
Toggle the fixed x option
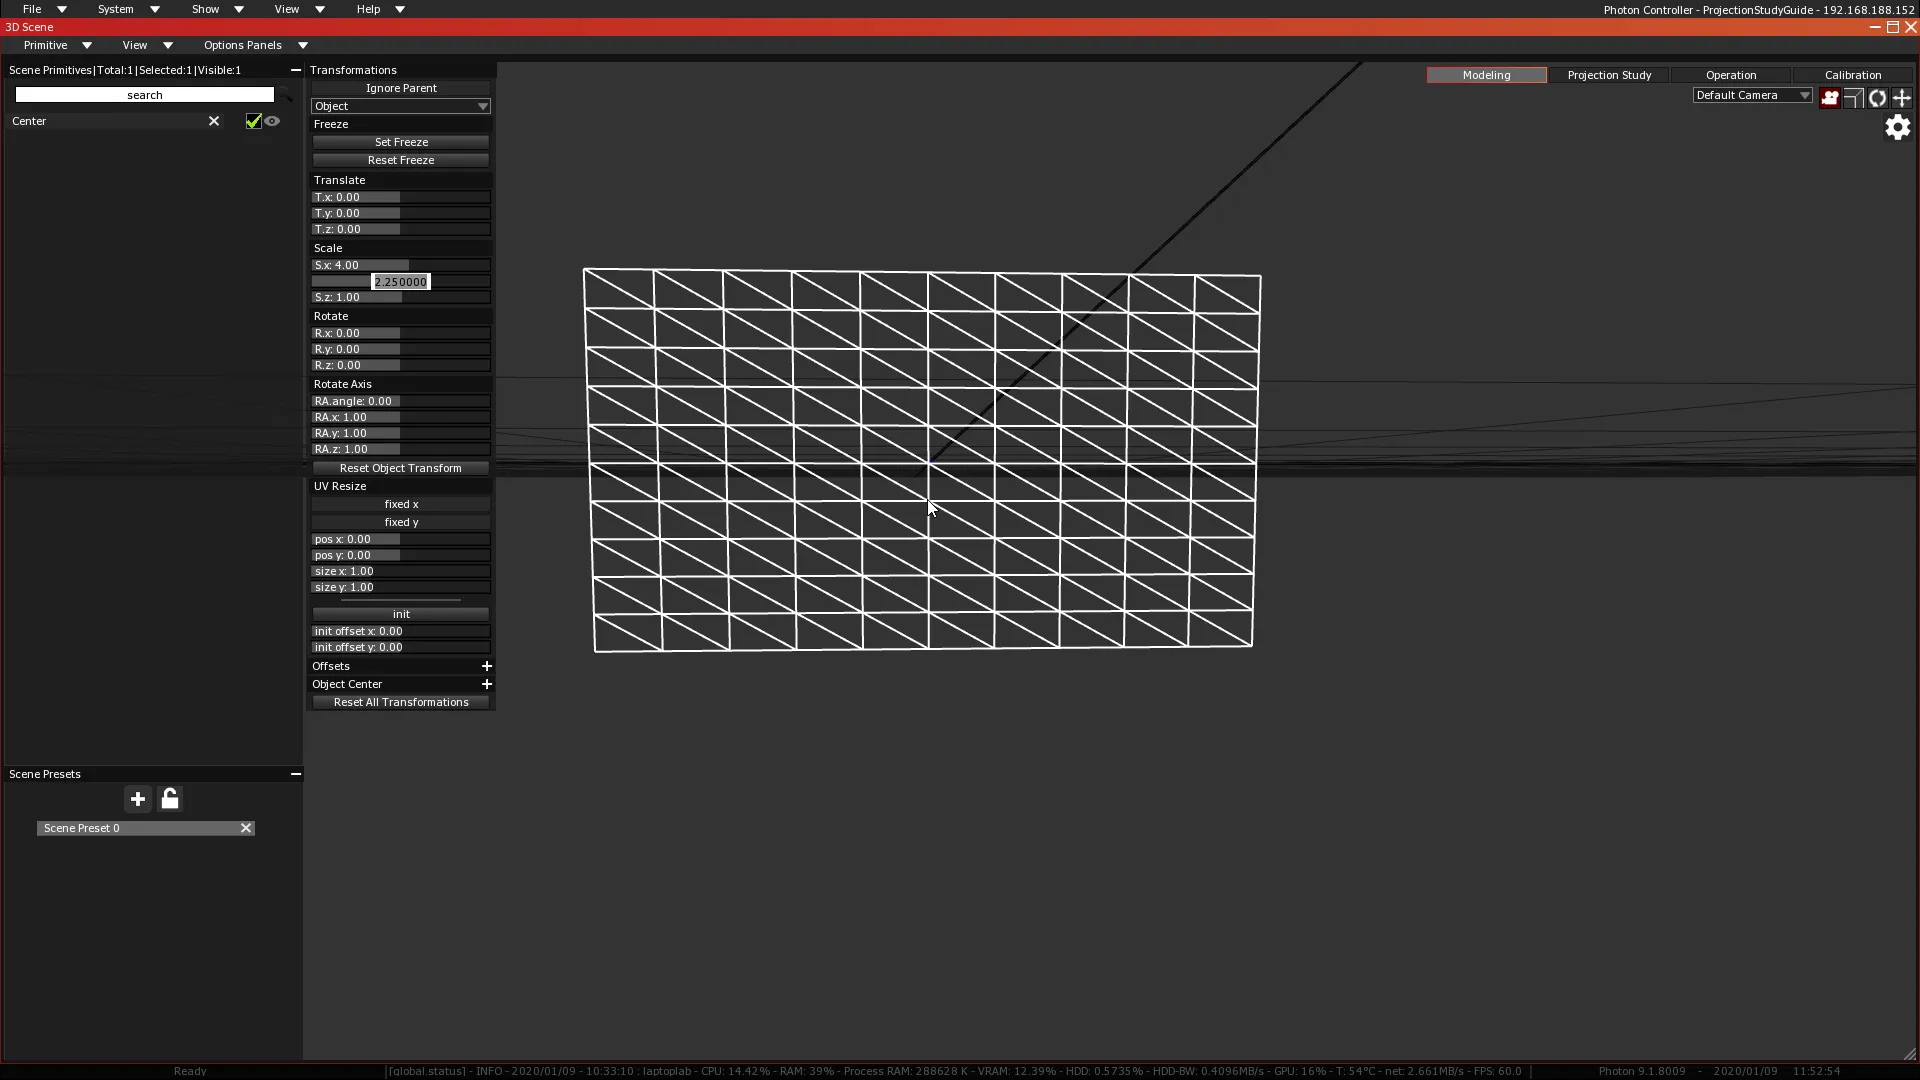(x=401, y=504)
